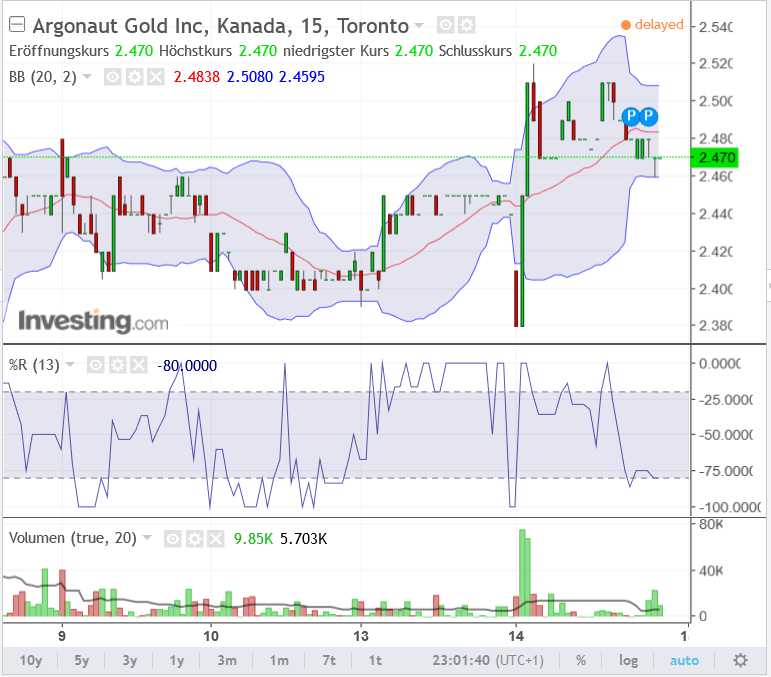The width and height of the screenshot is (771, 677).
Task: Open chart properties gear in bottom bar
Action: pyautogui.click(x=740, y=660)
